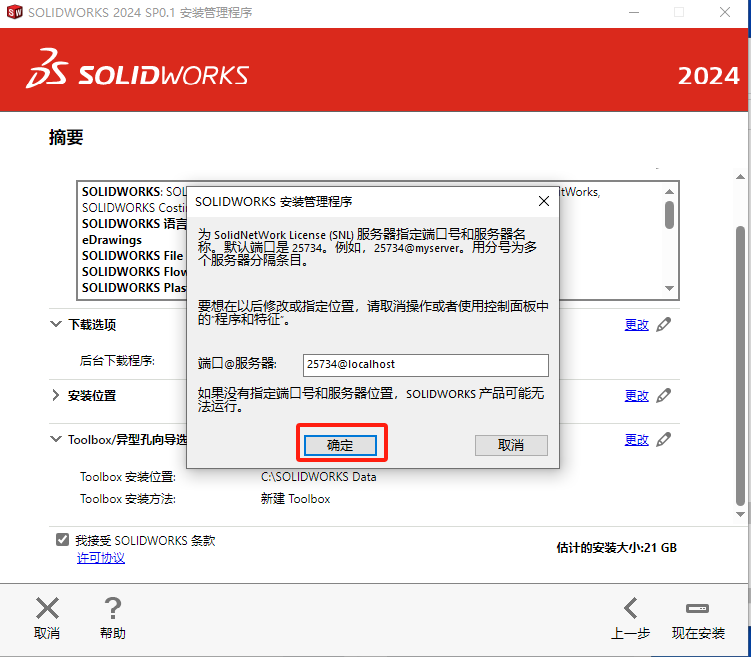The height and width of the screenshot is (657, 751).
Task: Collapse the Toolbox/异型孔向导 section
Action: 56,439
